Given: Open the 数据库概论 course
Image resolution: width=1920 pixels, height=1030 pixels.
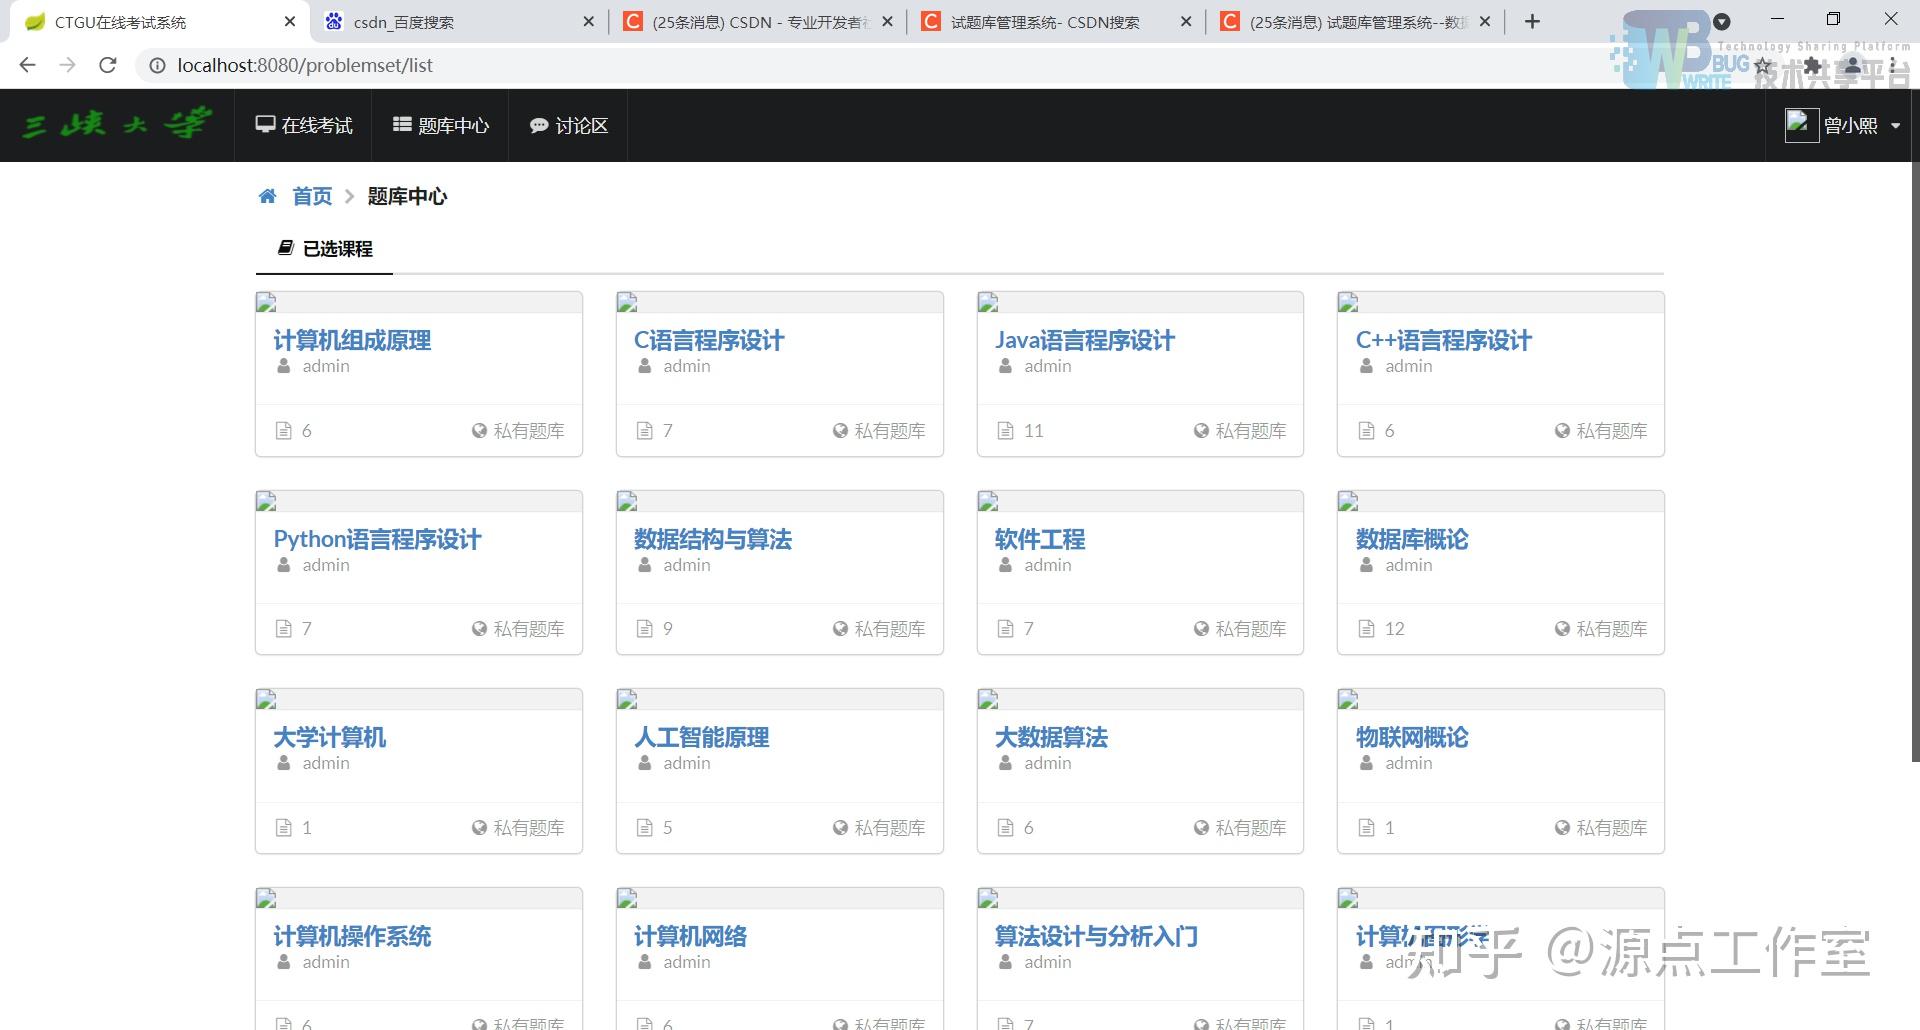Looking at the screenshot, I should tap(1412, 539).
